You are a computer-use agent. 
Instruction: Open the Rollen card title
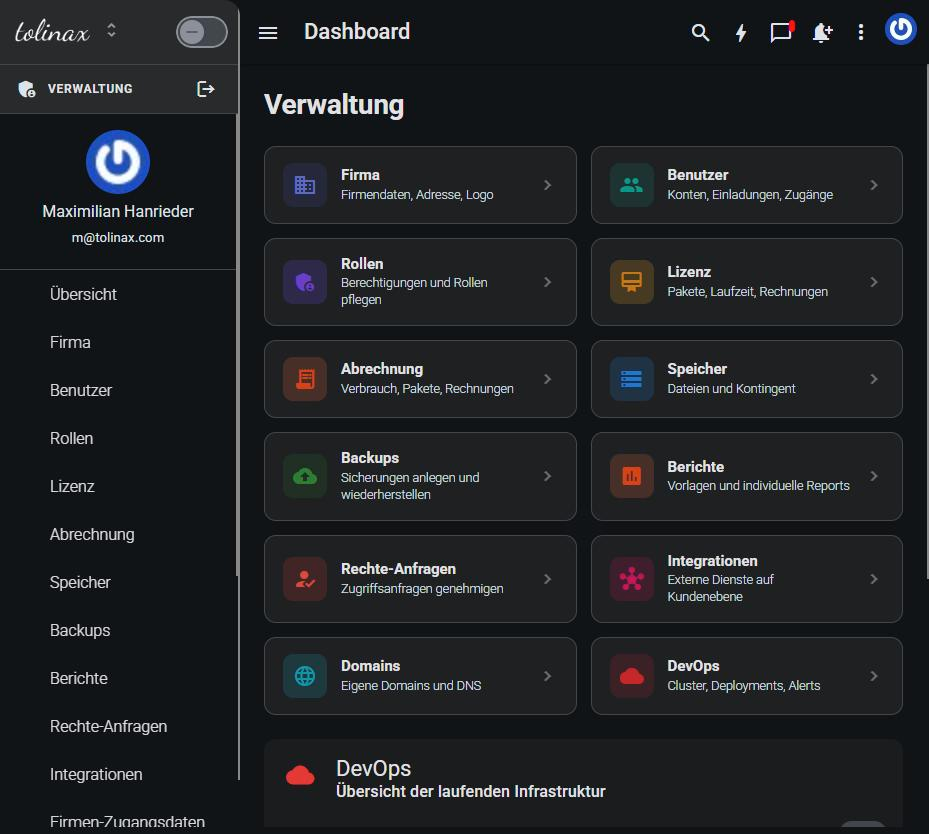pyautogui.click(x=362, y=264)
